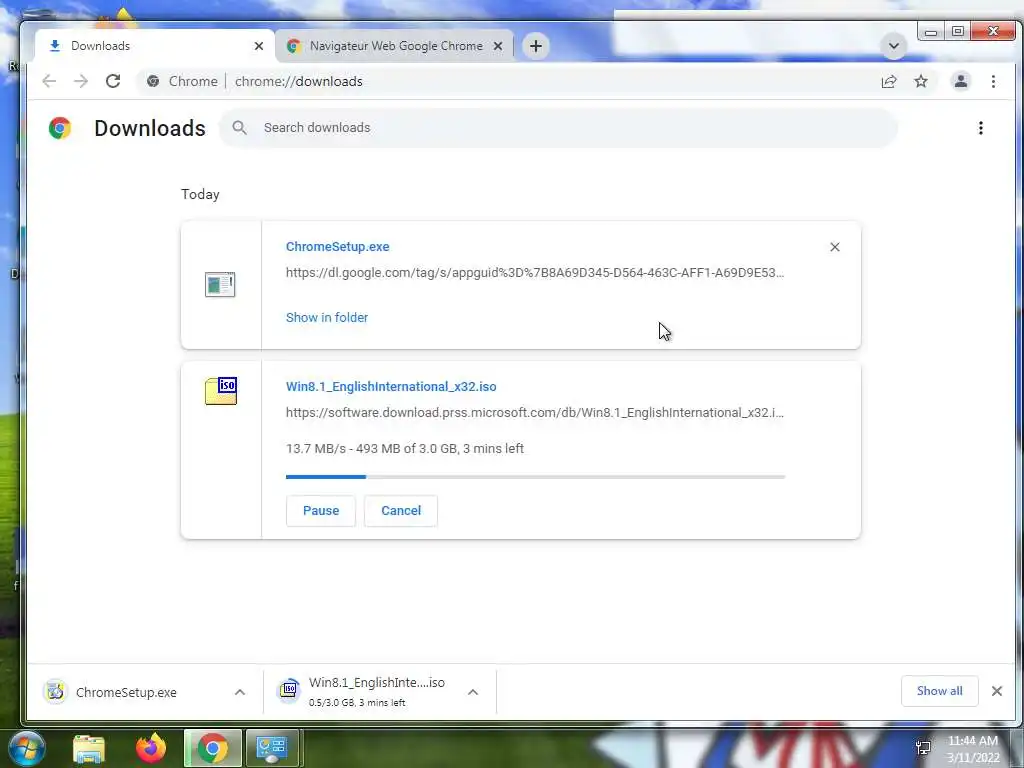Open the tab search dropdown arrow
The height and width of the screenshot is (768, 1024).
point(893,46)
